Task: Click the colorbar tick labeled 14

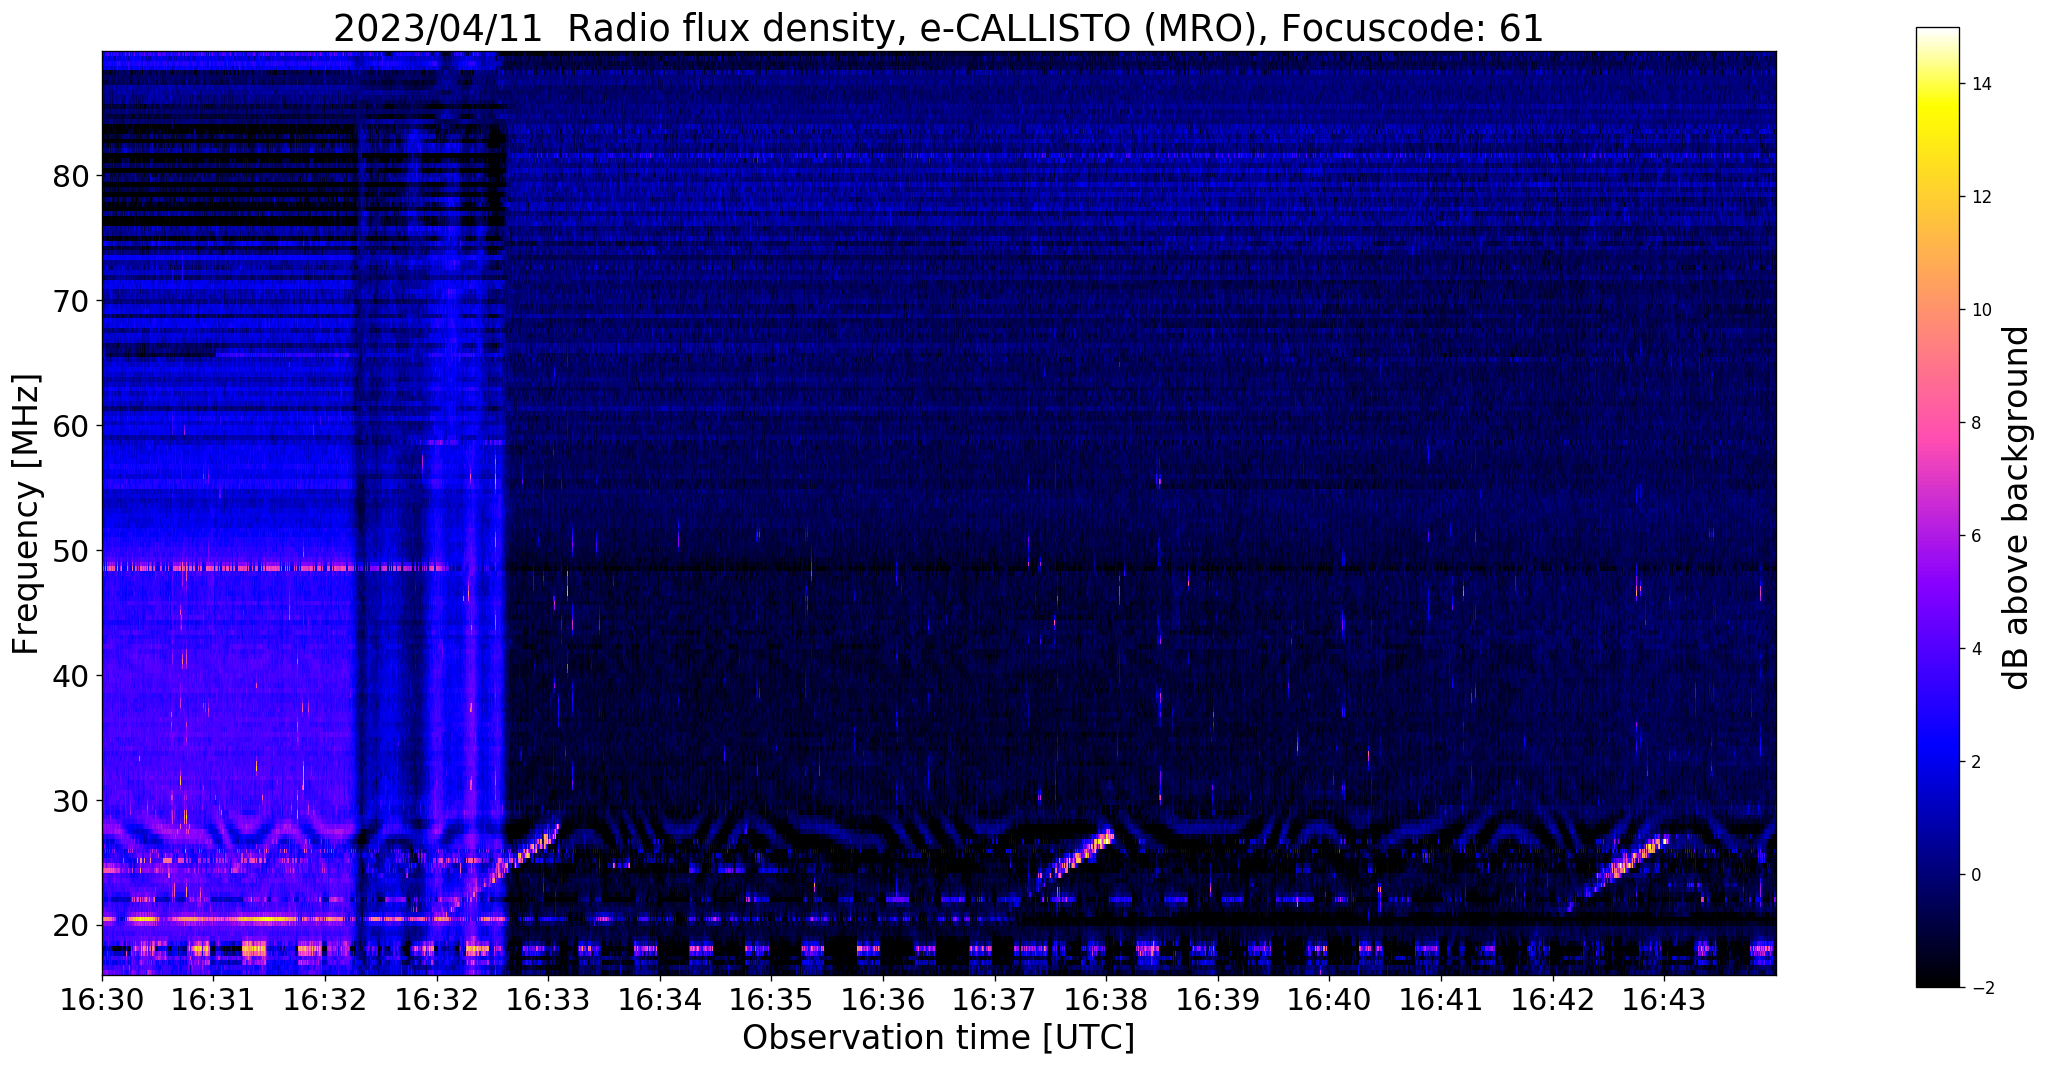Action: pos(1980,84)
